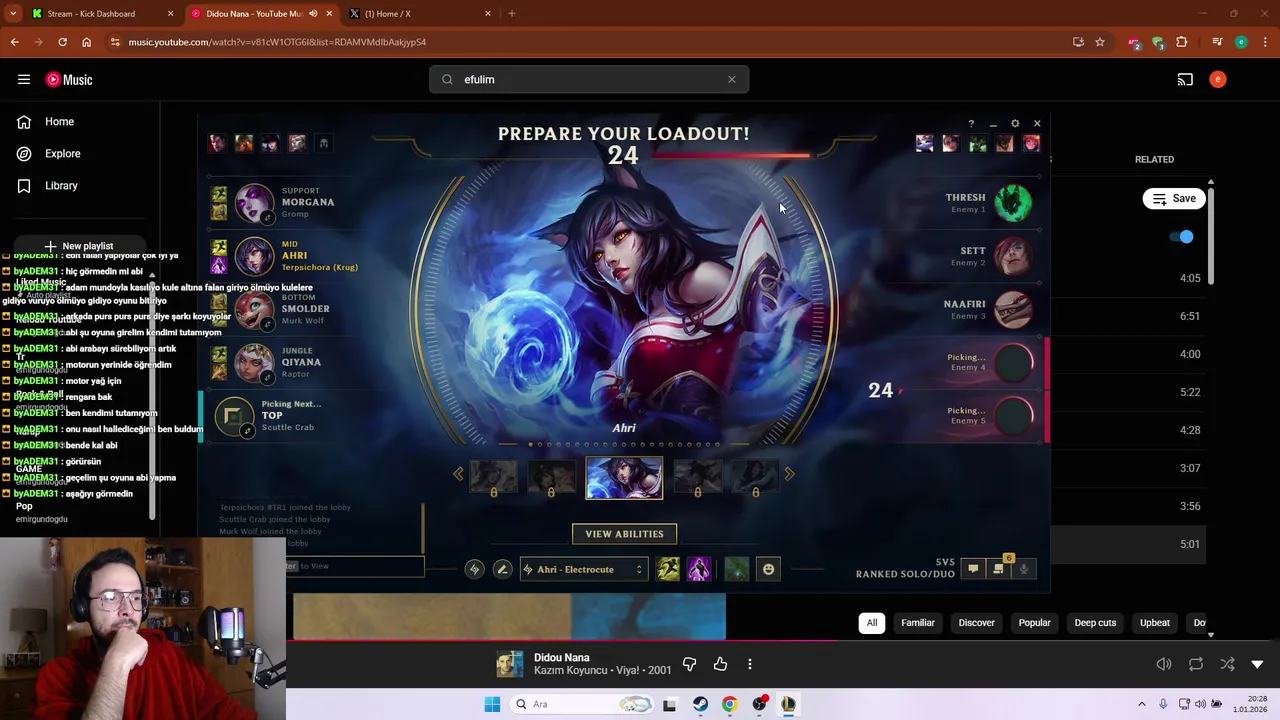
Task: Open the lobby chat bubble icon
Action: (972, 569)
